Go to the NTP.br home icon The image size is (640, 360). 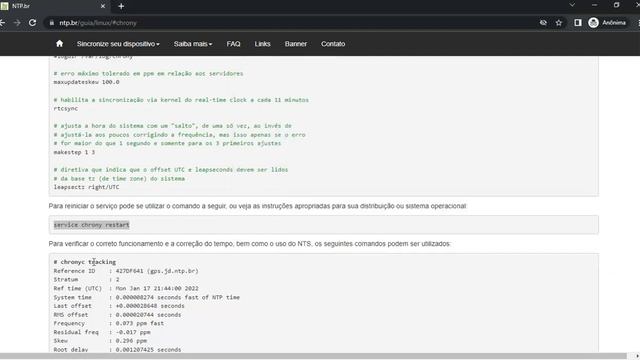click(x=60, y=44)
